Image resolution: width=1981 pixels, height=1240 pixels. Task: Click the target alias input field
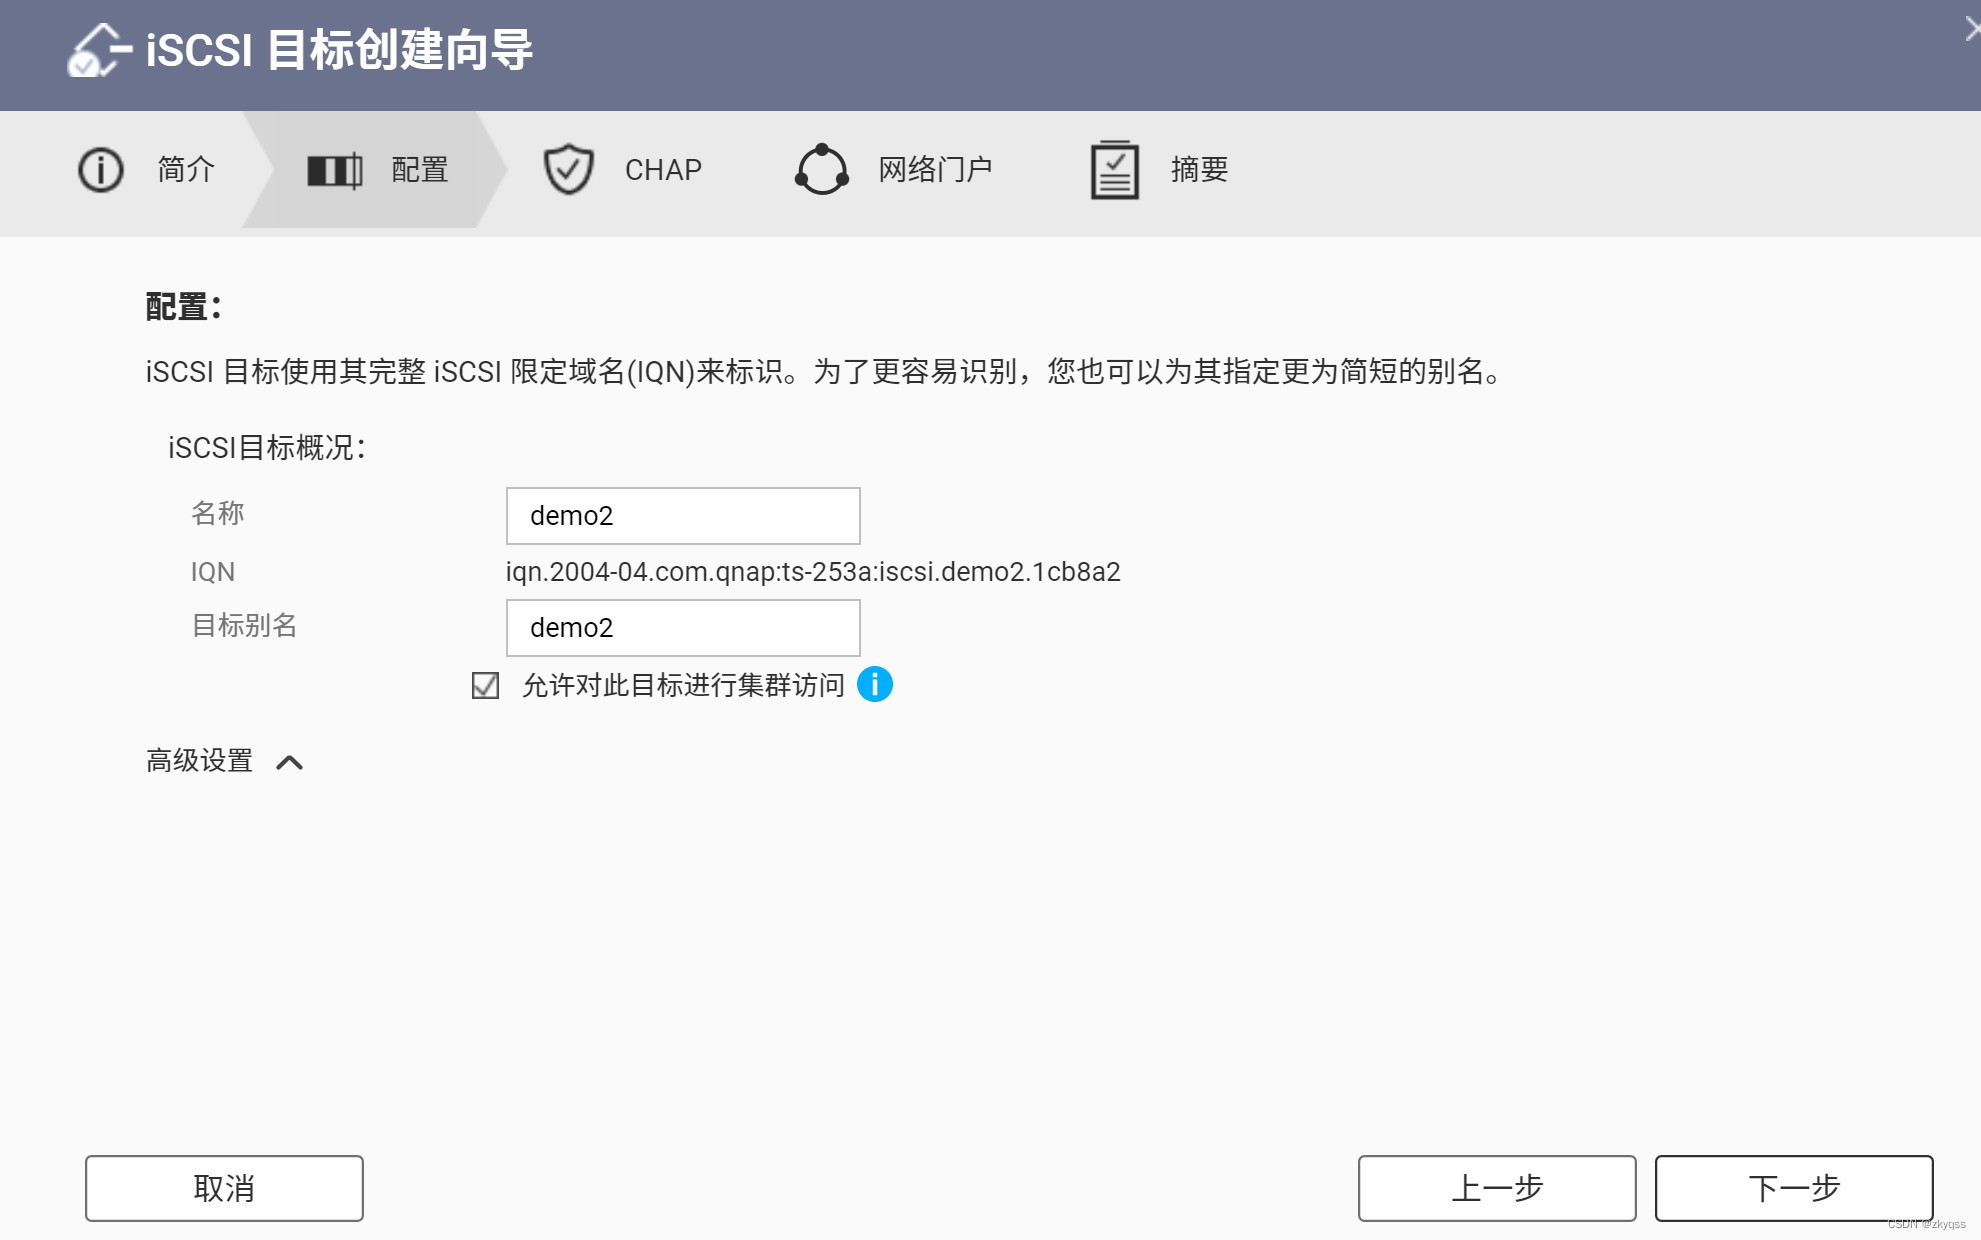(x=683, y=628)
